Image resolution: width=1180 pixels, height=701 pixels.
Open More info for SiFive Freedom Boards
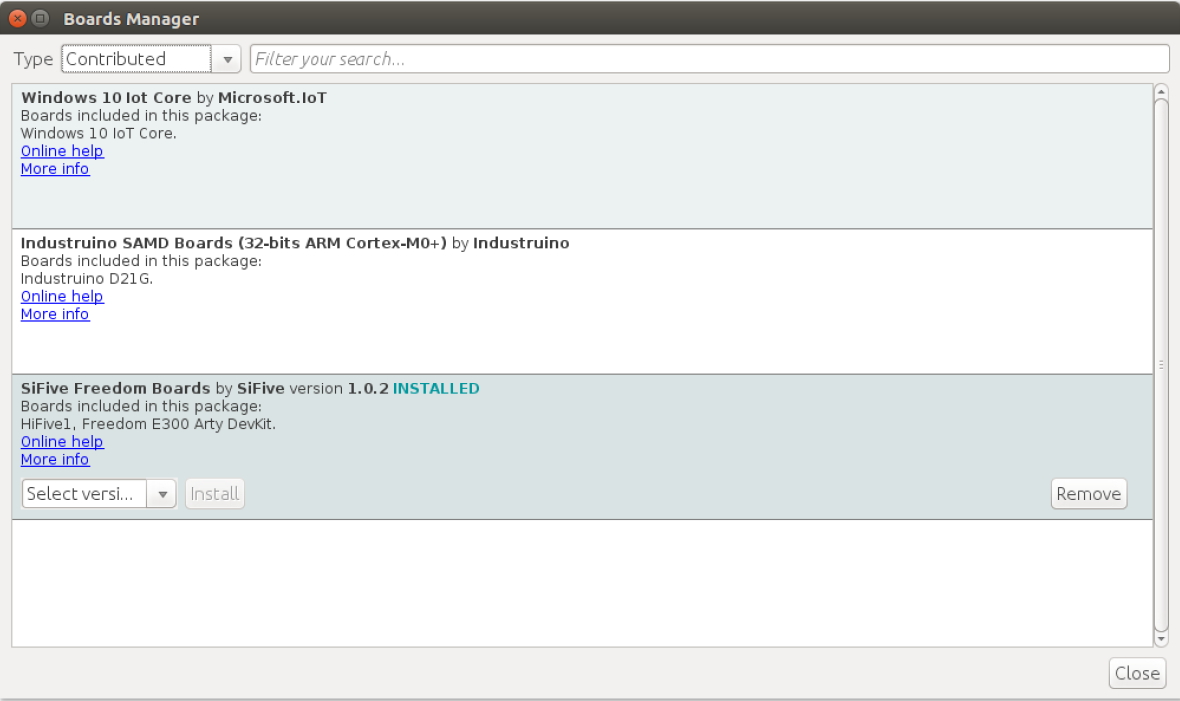pyautogui.click(x=55, y=460)
